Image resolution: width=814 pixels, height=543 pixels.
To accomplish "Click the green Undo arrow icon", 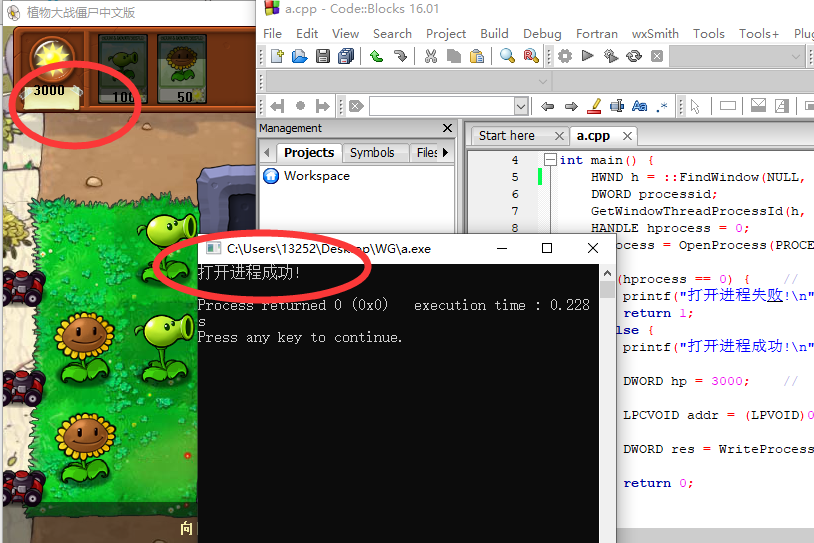I will pyautogui.click(x=376, y=56).
